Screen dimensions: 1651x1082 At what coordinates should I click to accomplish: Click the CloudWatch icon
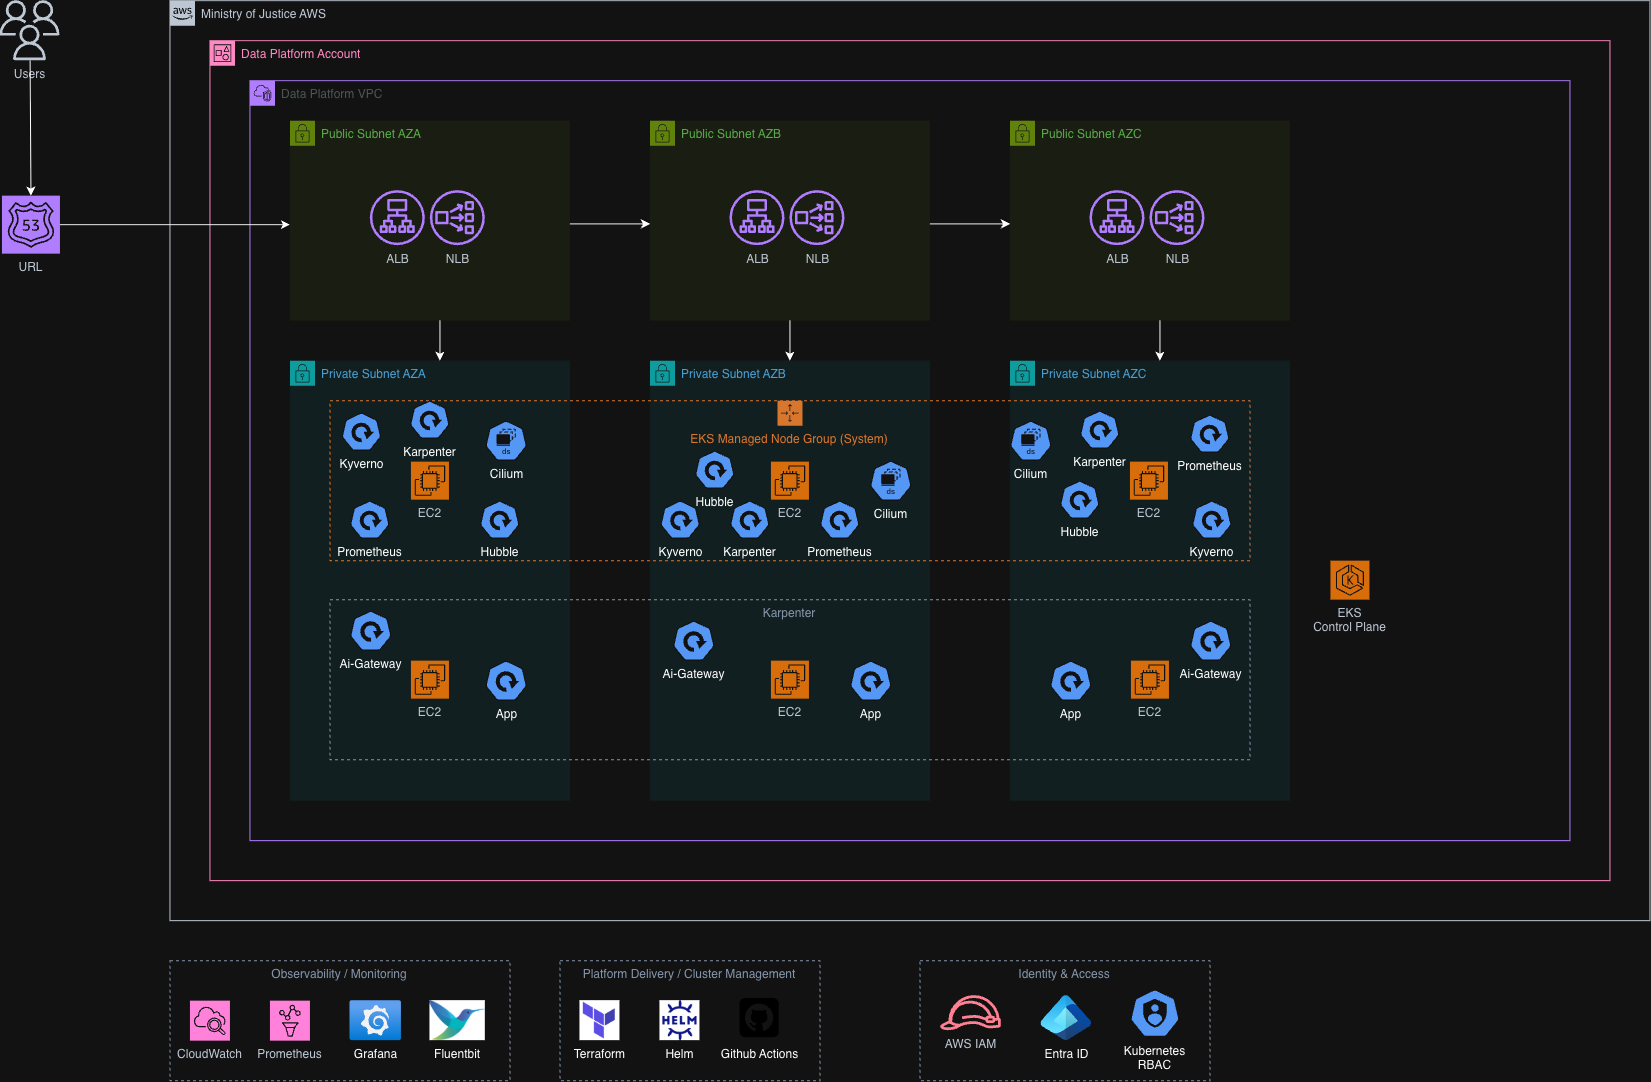210,1020
